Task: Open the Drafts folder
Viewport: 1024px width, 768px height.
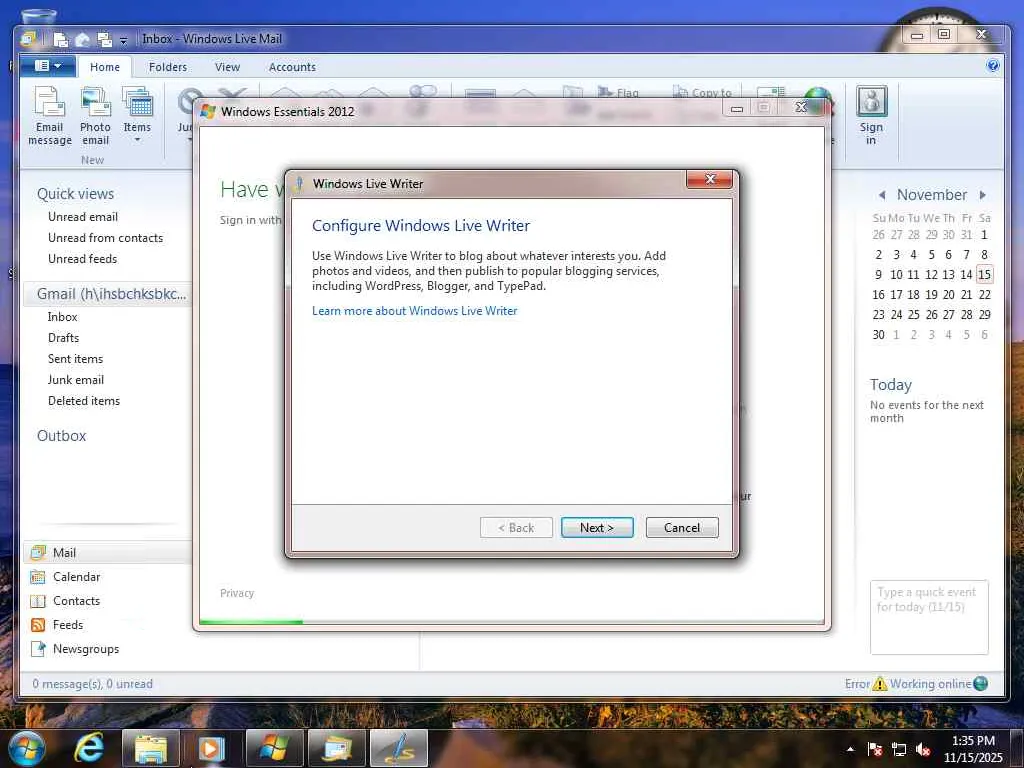Action: point(63,338)
